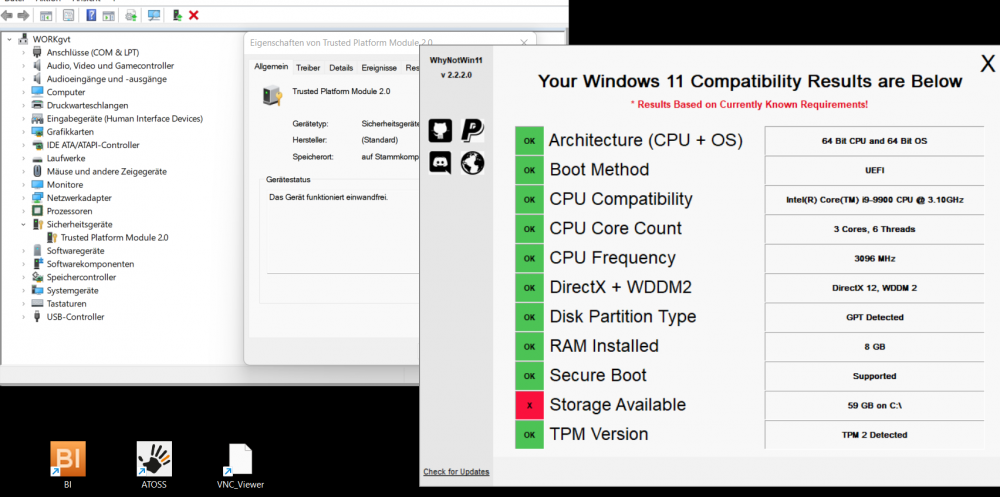The width and height of the screenshot is (1000, 497).
Task: Switch to the Ereignisse tab
Action: point(379,68)
